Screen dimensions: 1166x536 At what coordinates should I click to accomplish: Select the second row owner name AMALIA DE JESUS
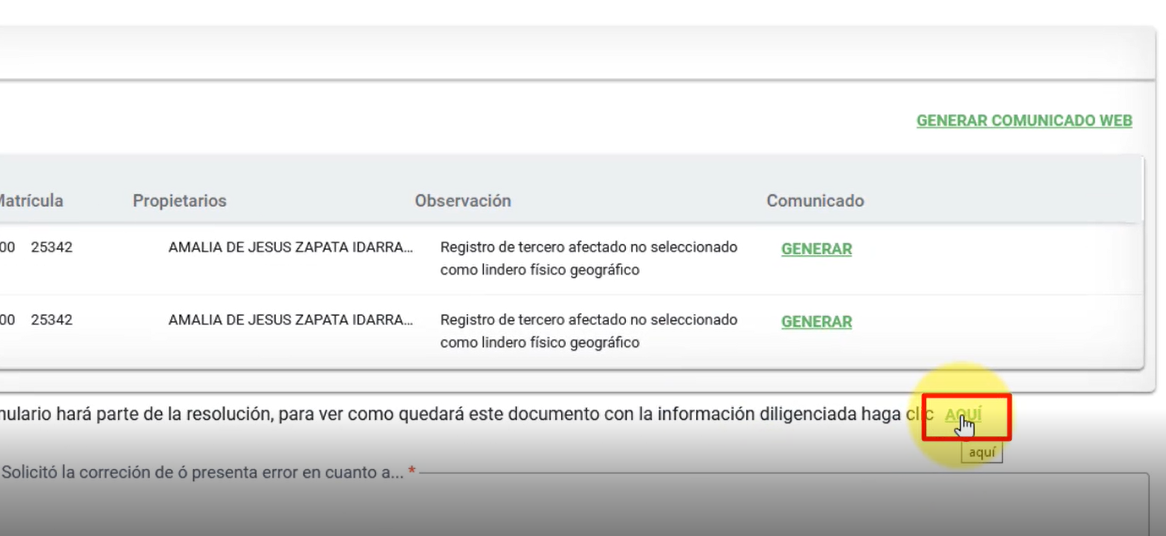[x=290, y=320]
